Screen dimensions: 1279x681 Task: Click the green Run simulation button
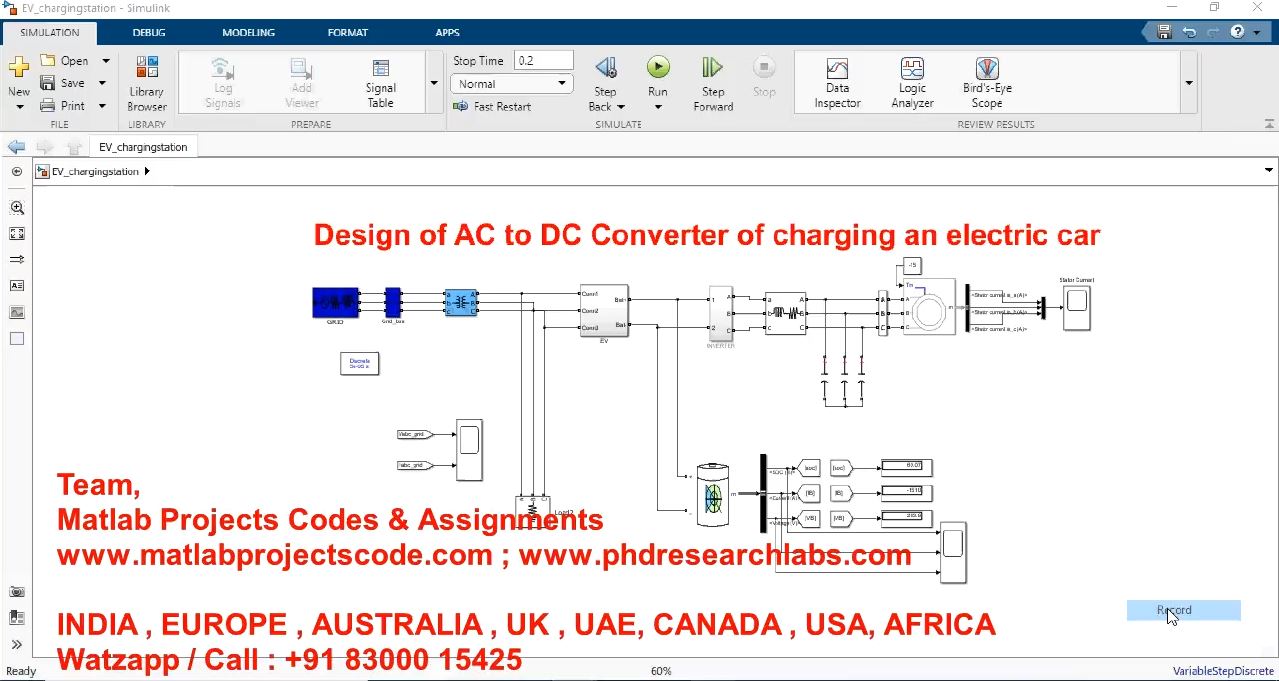(657, 68)
